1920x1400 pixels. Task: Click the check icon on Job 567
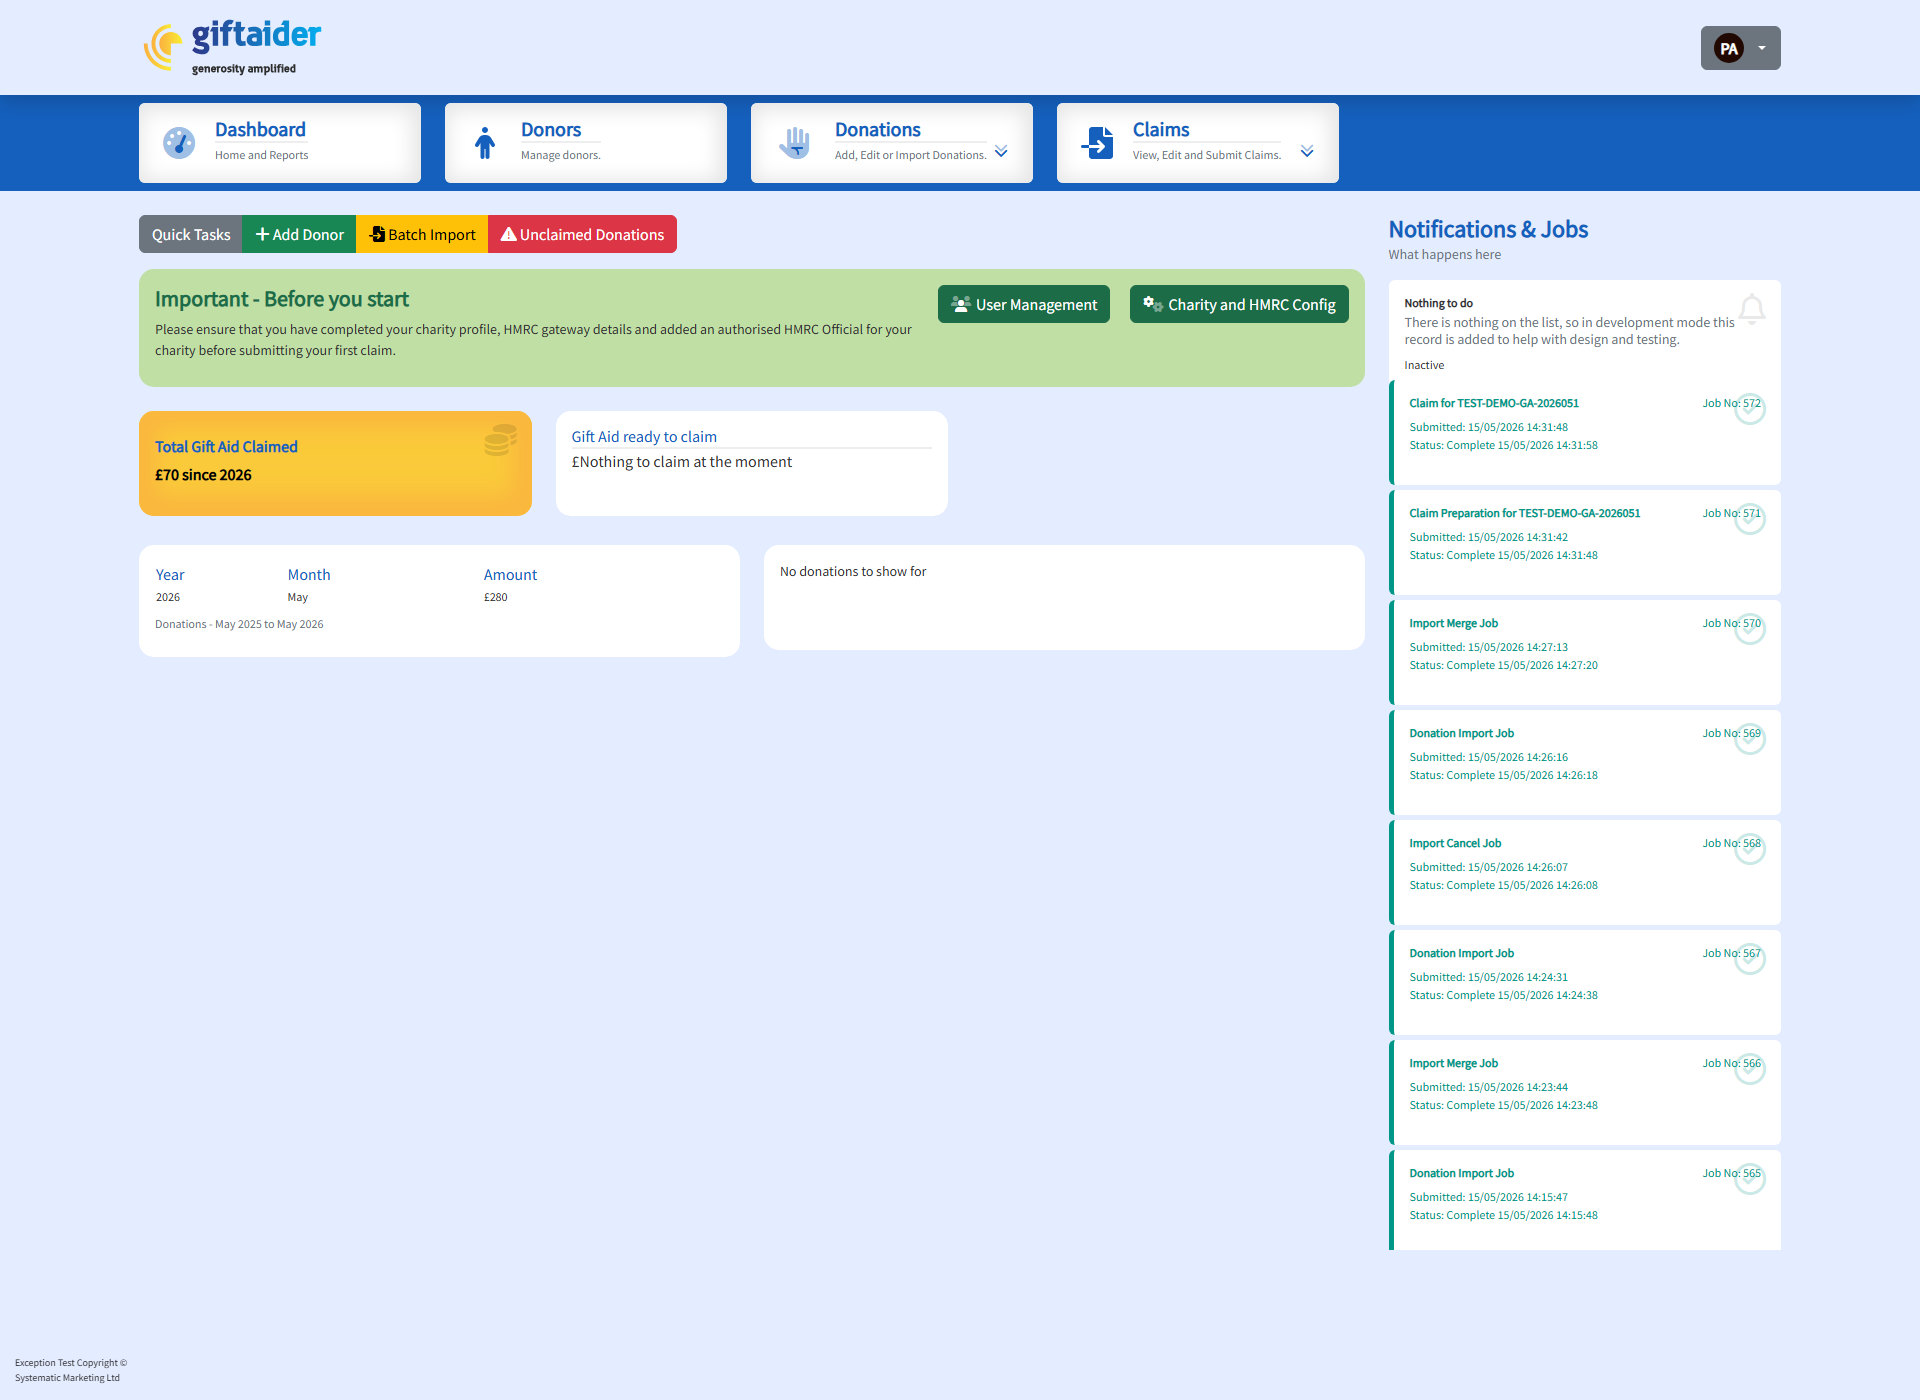click(x=1750, y=959)
